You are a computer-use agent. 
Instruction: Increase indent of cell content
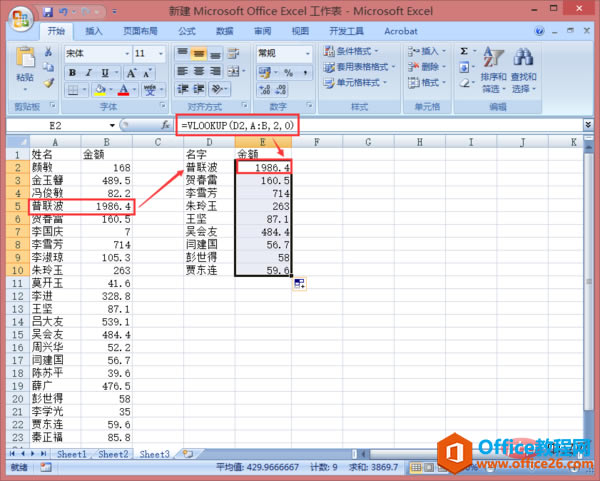199,90
